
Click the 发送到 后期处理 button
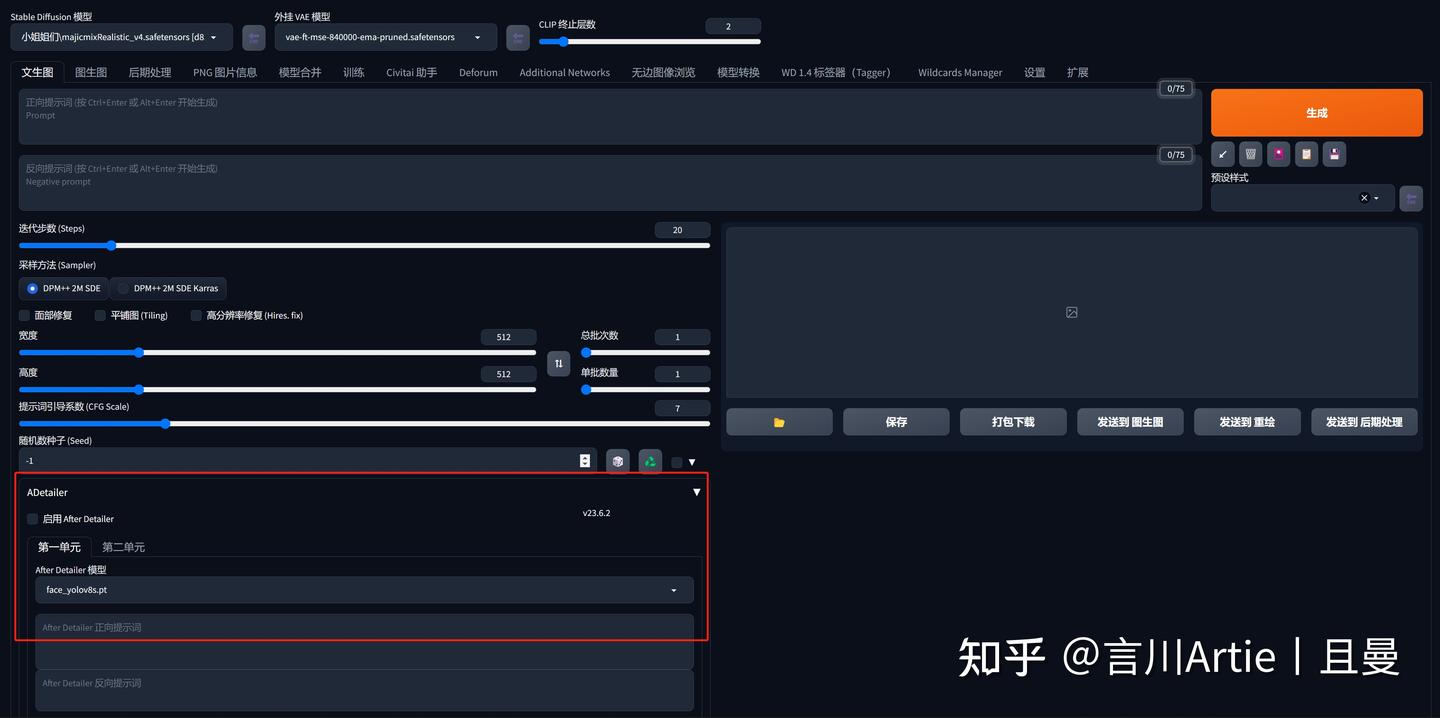click(x=1364, y=422)
